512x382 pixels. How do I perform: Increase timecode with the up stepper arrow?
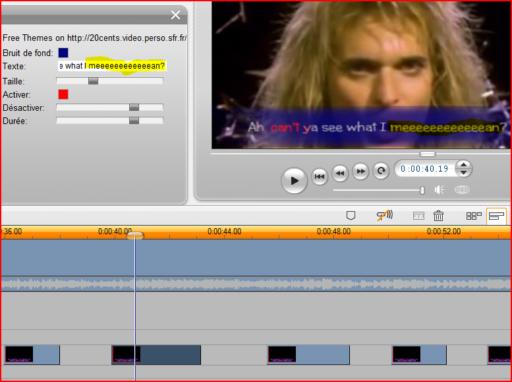point(463,164)
